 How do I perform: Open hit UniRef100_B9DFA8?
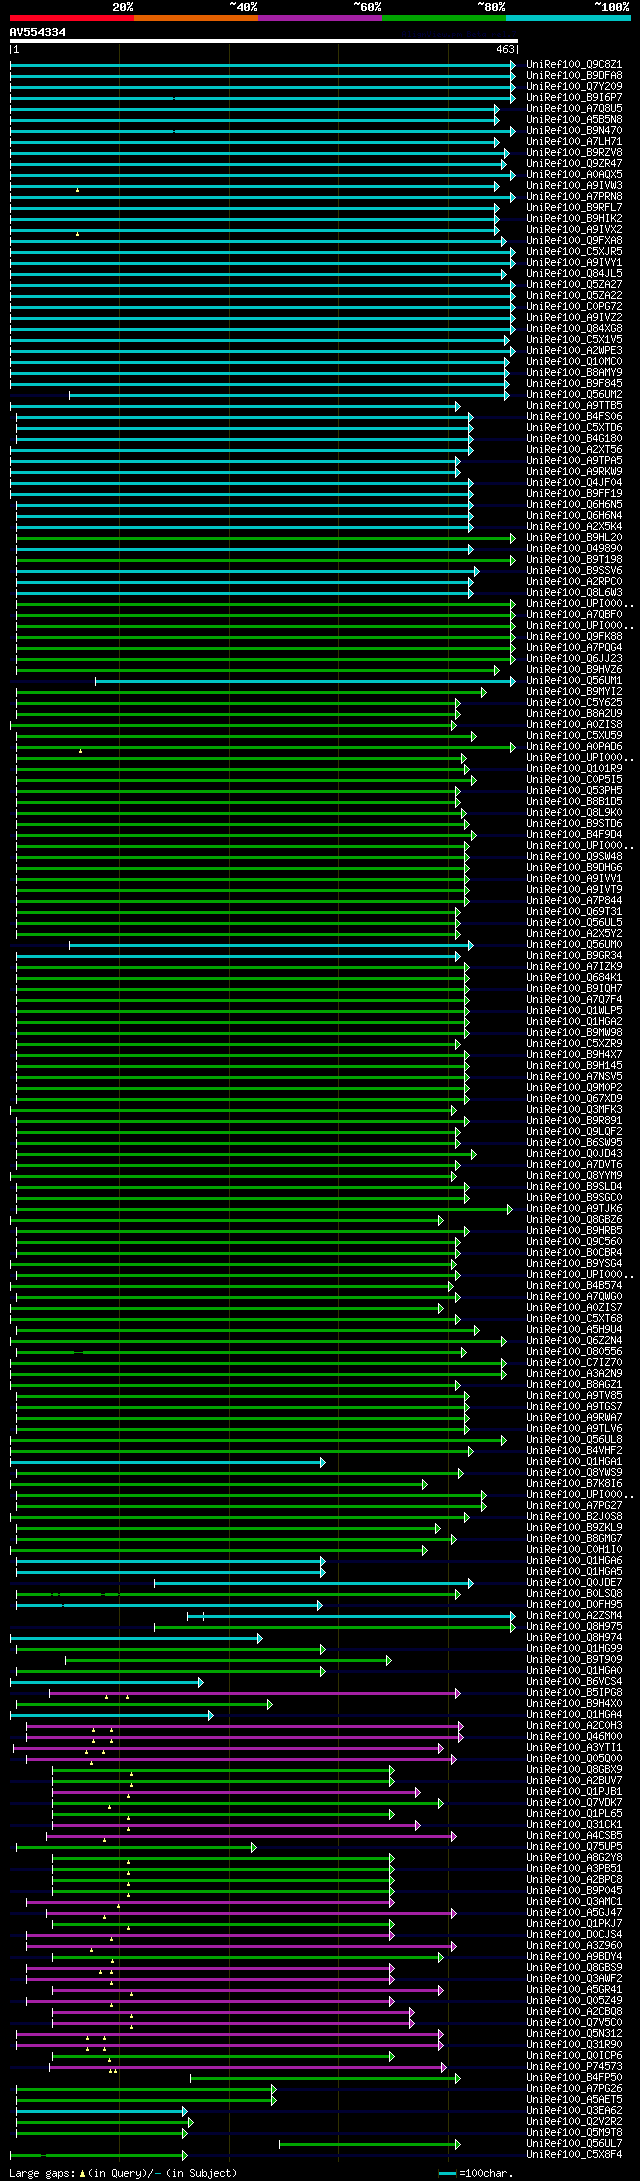[x=574, y=76]
